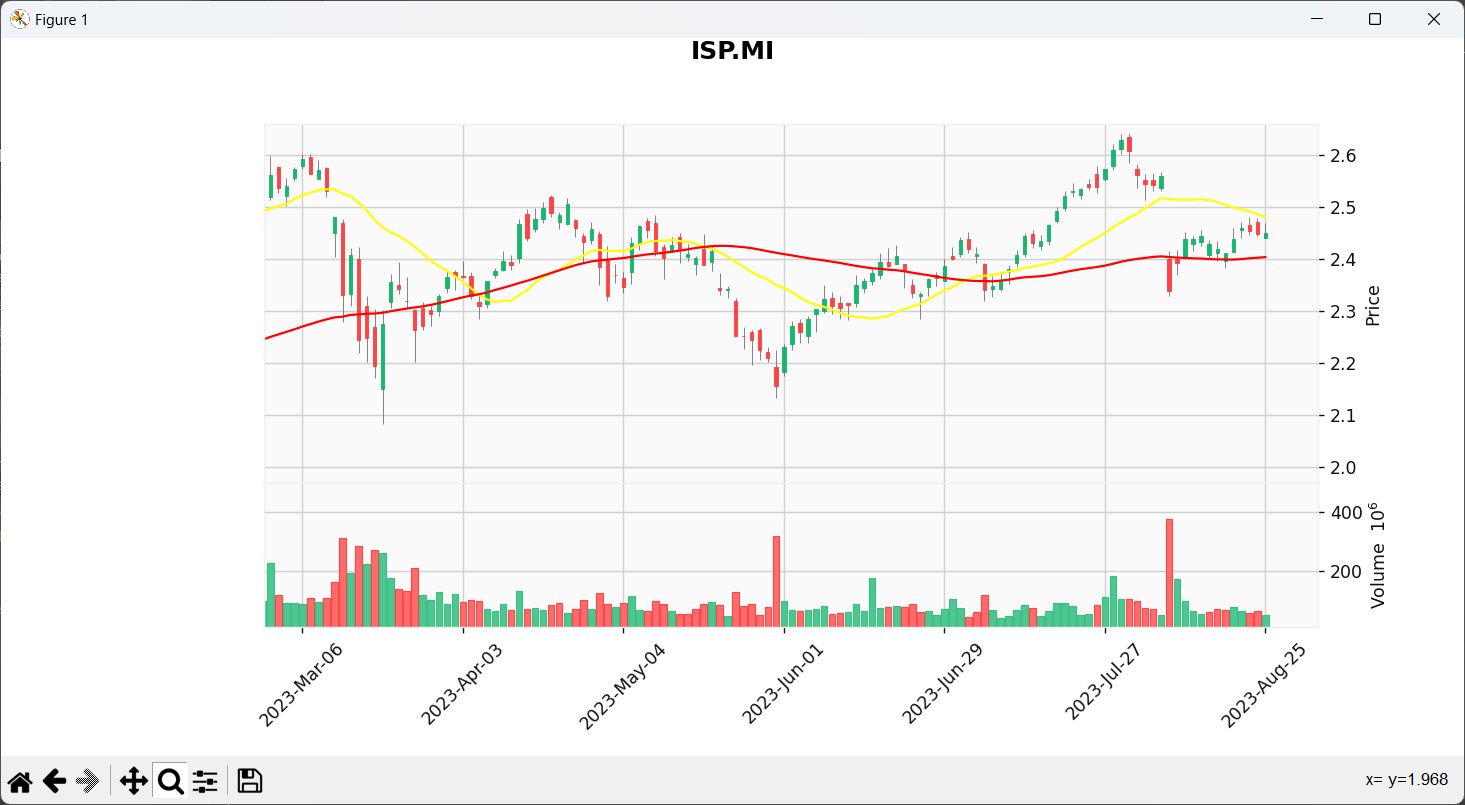Click the 2023-Jul-27 date label
Image resolution: width=1465 pixels, height=805 pixels.
[1104, 684]
